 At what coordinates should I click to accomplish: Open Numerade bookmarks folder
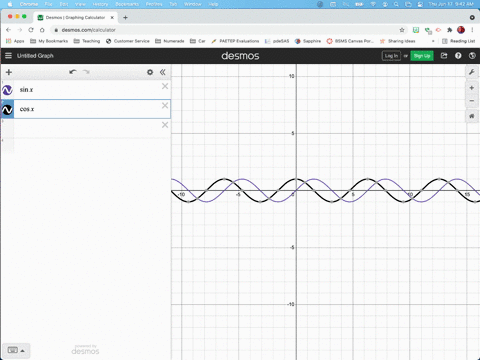pos(170,41)
